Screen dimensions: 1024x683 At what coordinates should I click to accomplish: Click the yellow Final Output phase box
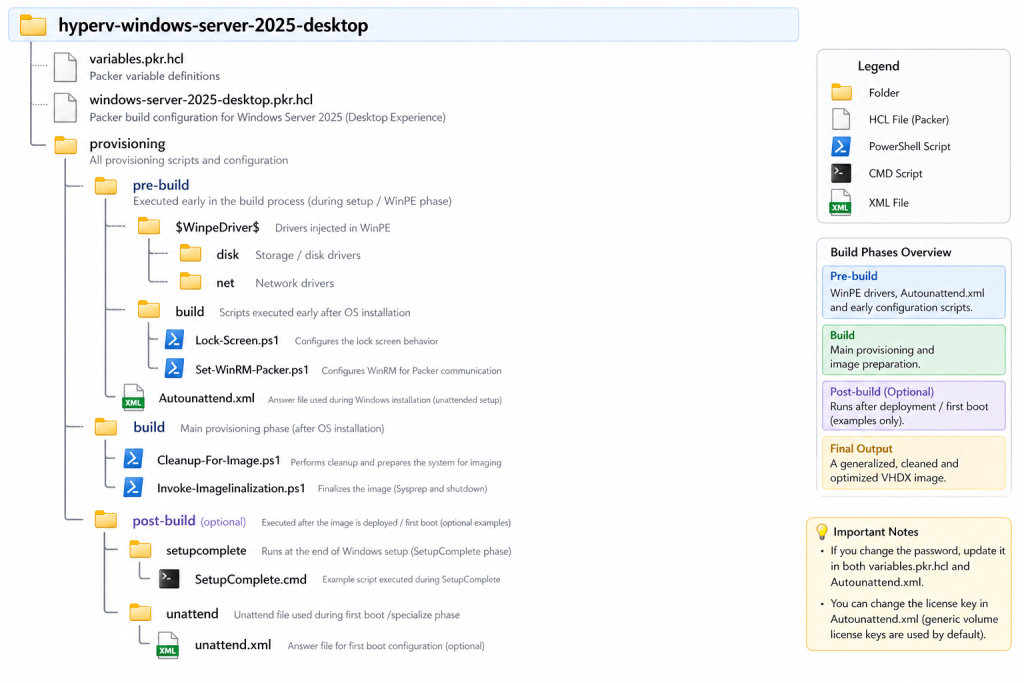coord(913,463)
